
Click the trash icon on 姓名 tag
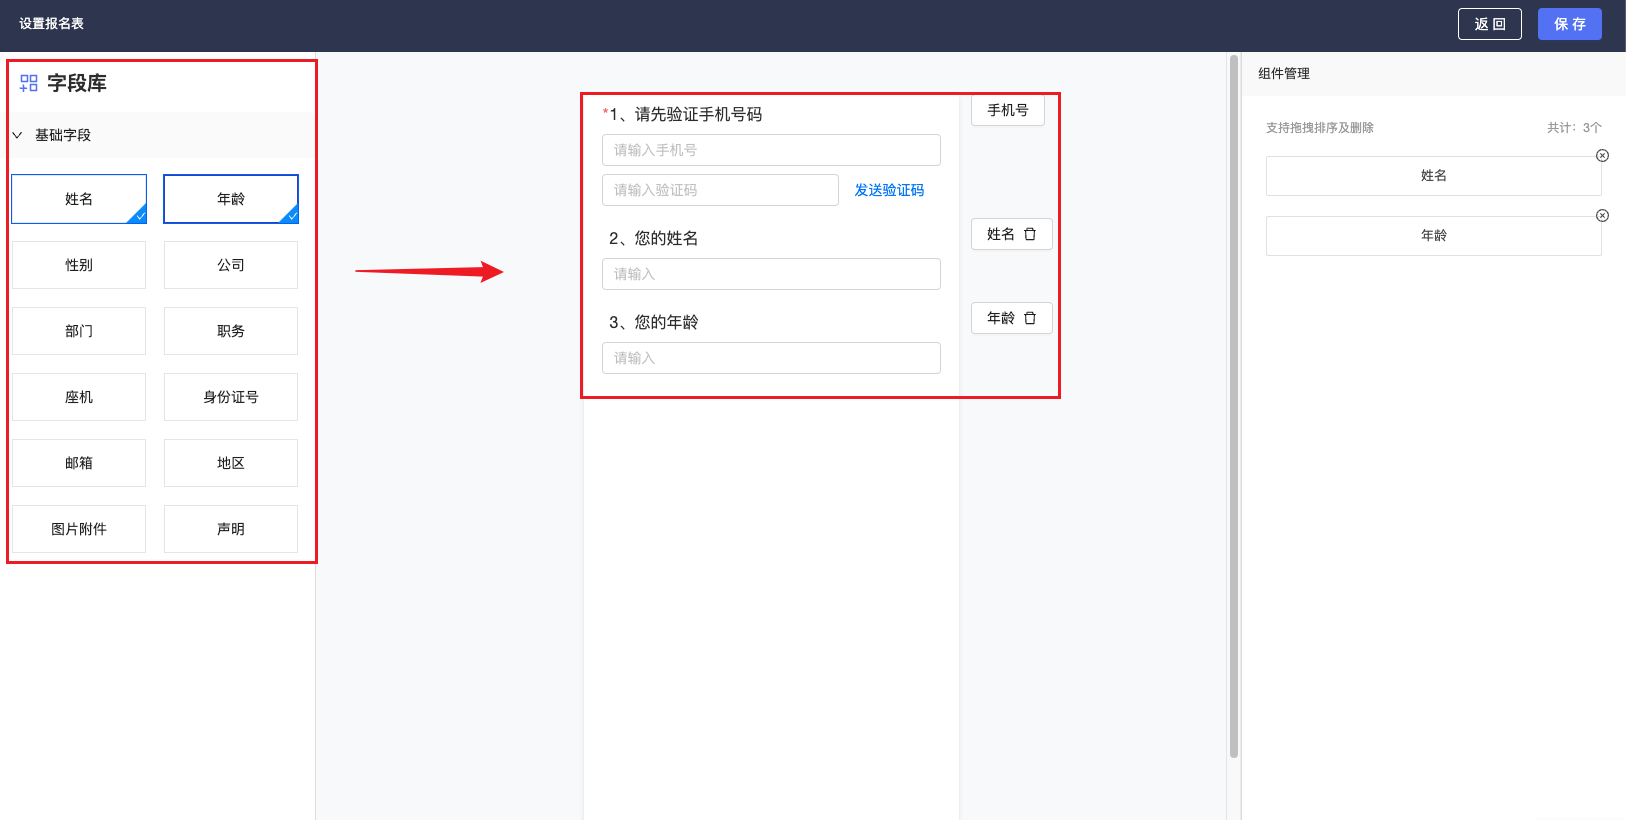click(x=1030, y=234)
